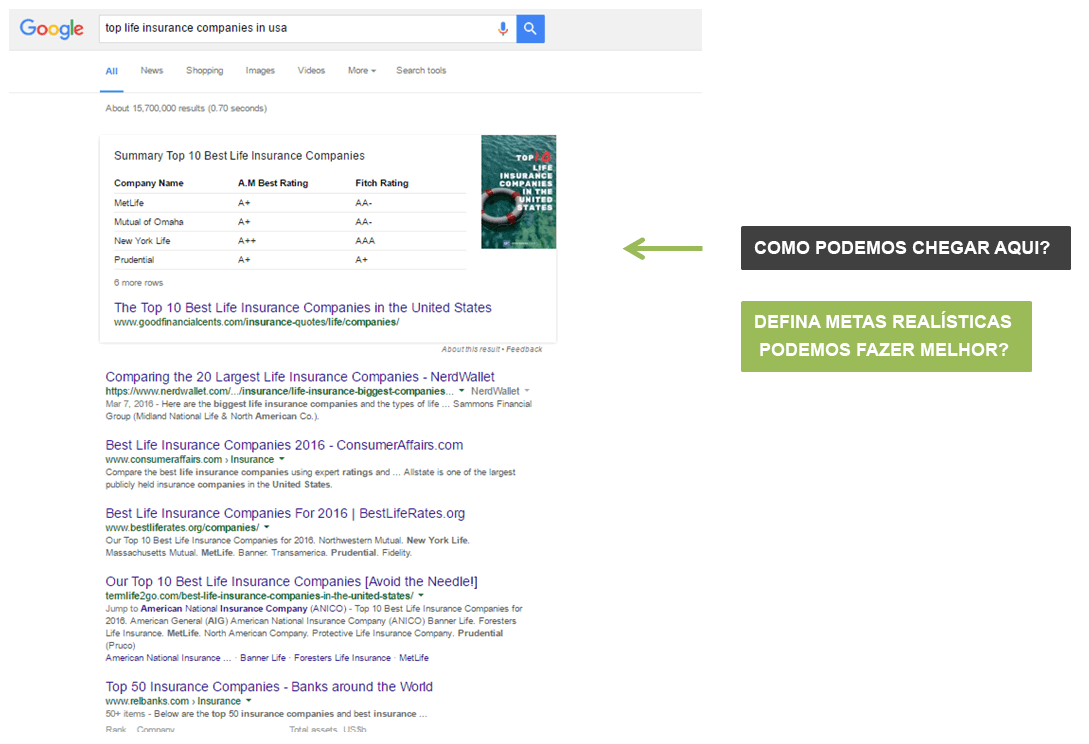This screenshot has height=744, width=1089.
Task: Click the Fitch Rating column header
Action: [382, 183]
